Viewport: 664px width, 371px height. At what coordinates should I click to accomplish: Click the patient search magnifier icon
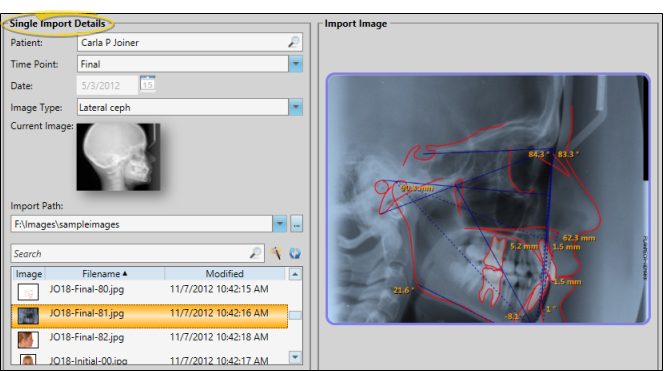tap(293, 42)
